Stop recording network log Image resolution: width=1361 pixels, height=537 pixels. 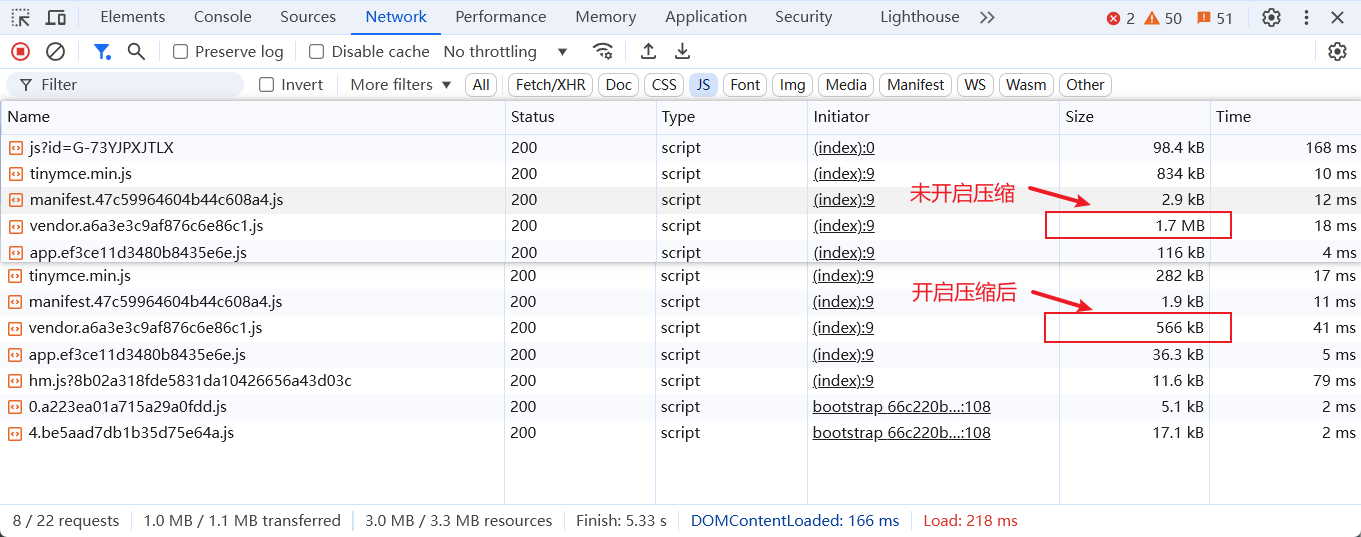click(20, 52)
